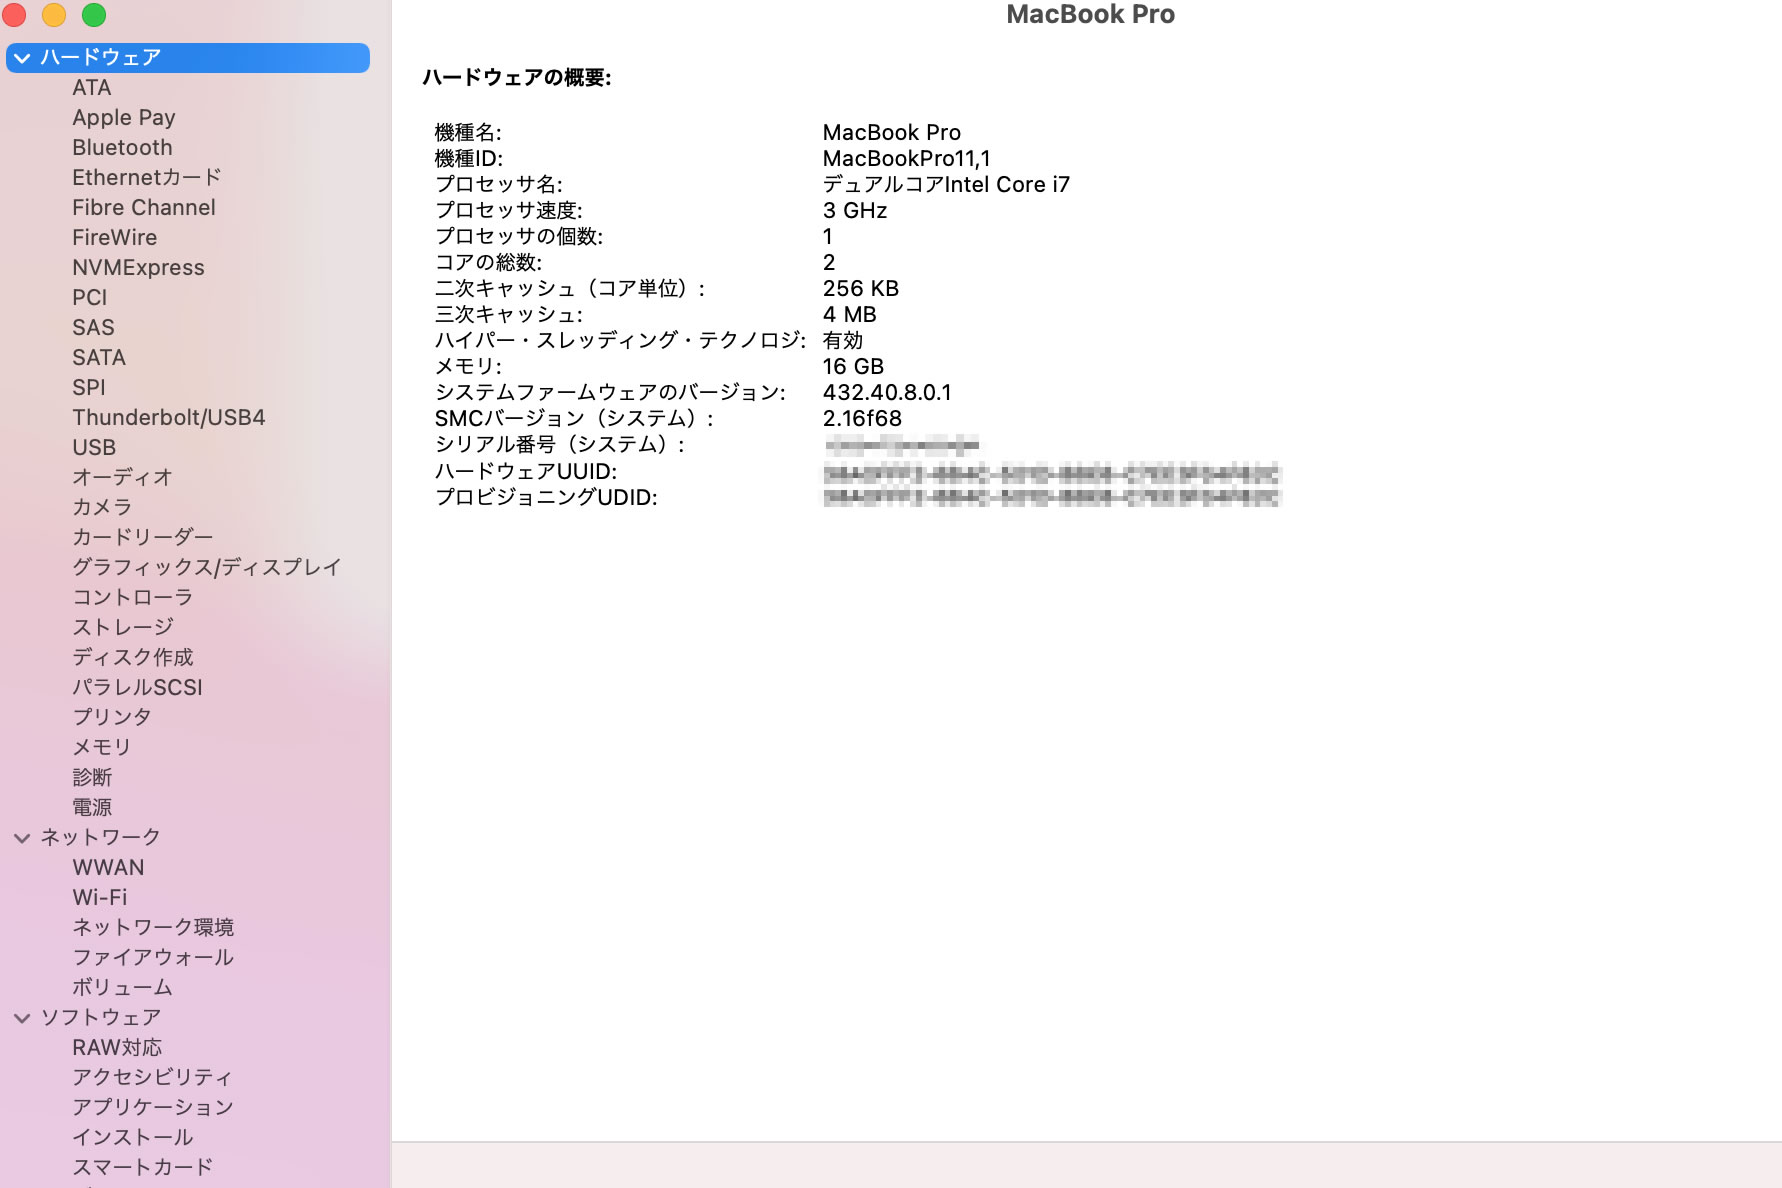Image resolution: width=1782 pixels, height=1188 pixels.
Task: Open コントローラ entry
Action: 133,598
